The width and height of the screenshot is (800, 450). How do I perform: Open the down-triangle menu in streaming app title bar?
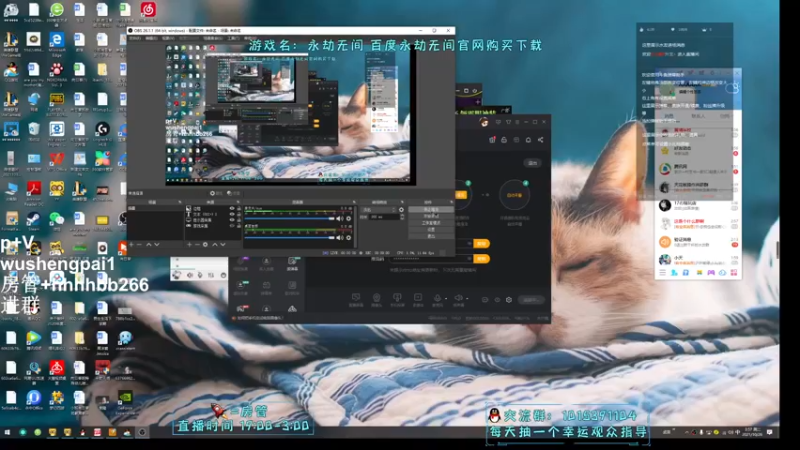click(x=509, y=122)
